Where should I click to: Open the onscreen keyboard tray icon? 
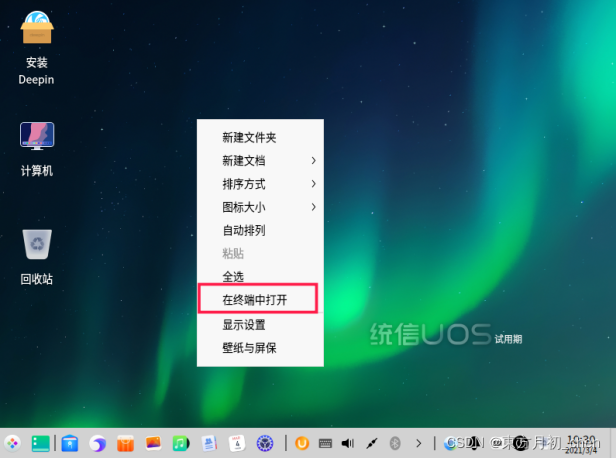(x=325, y=444)
